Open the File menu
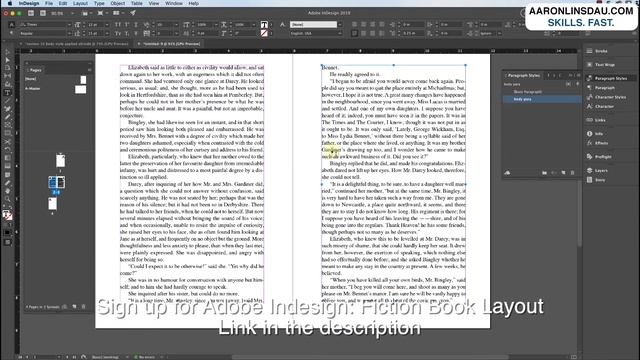Screen dimensions: 640x360 coord(49,3)
